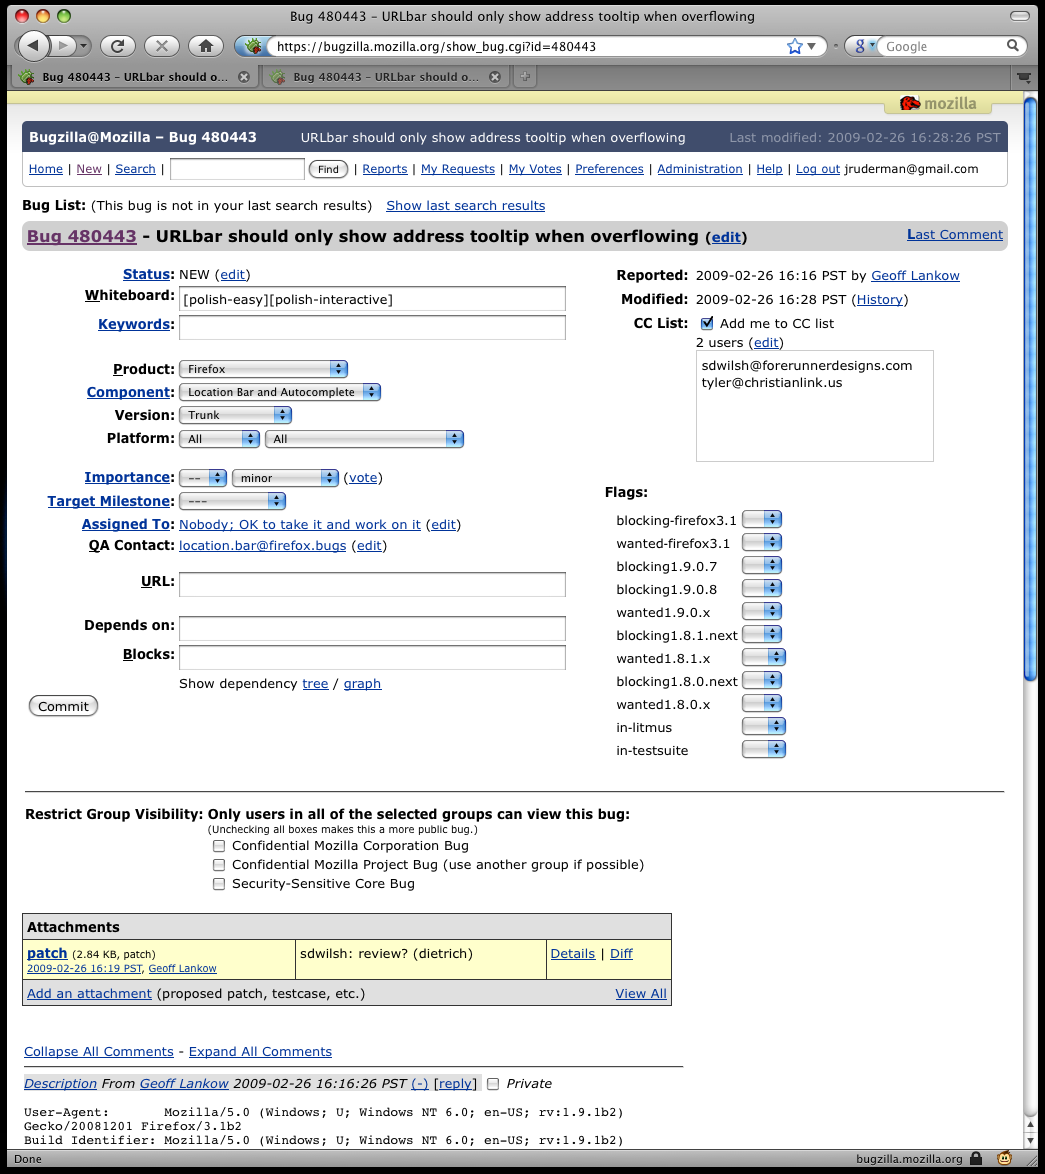Image resolution: width=1045 pixels, height=1174 pixels.
Task: Open the Product dropdown showing Firefox
Action: [x=263, y=369]
